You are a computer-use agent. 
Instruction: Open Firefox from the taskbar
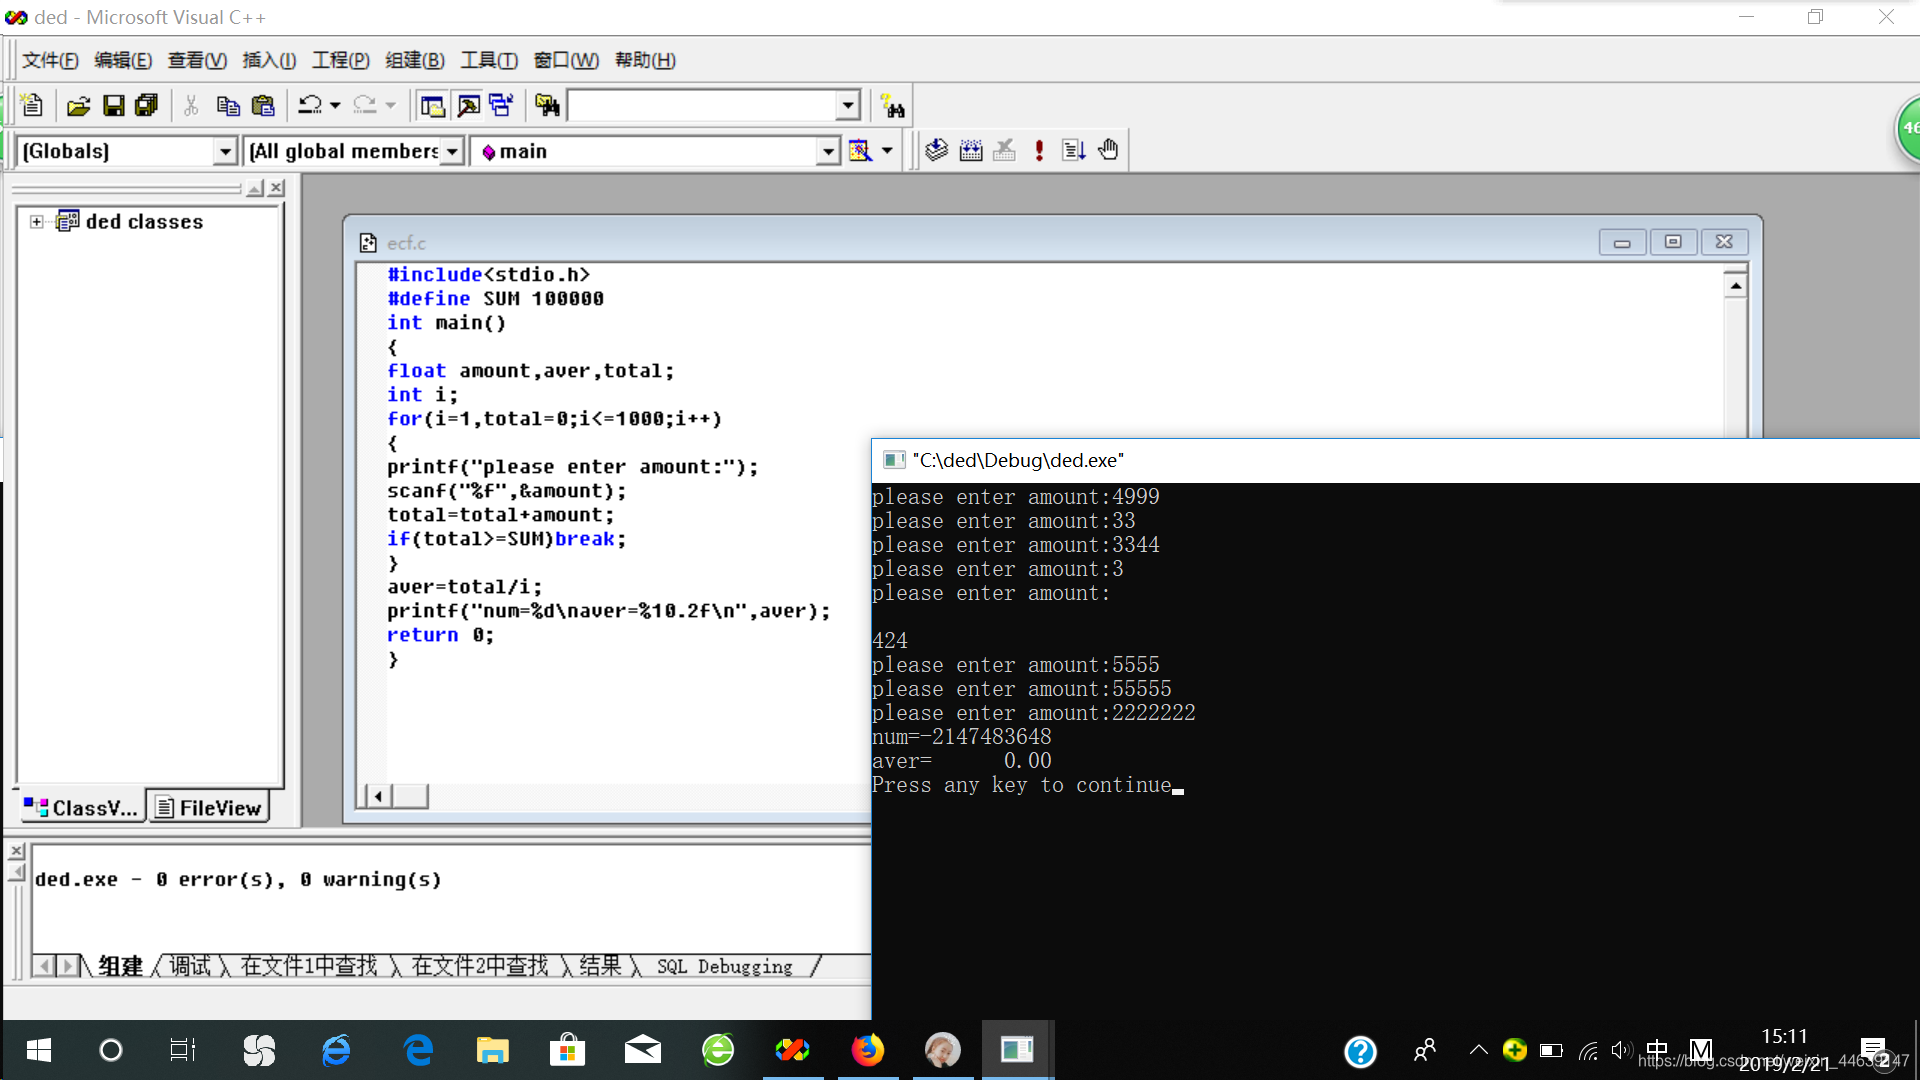[867, 1050]
